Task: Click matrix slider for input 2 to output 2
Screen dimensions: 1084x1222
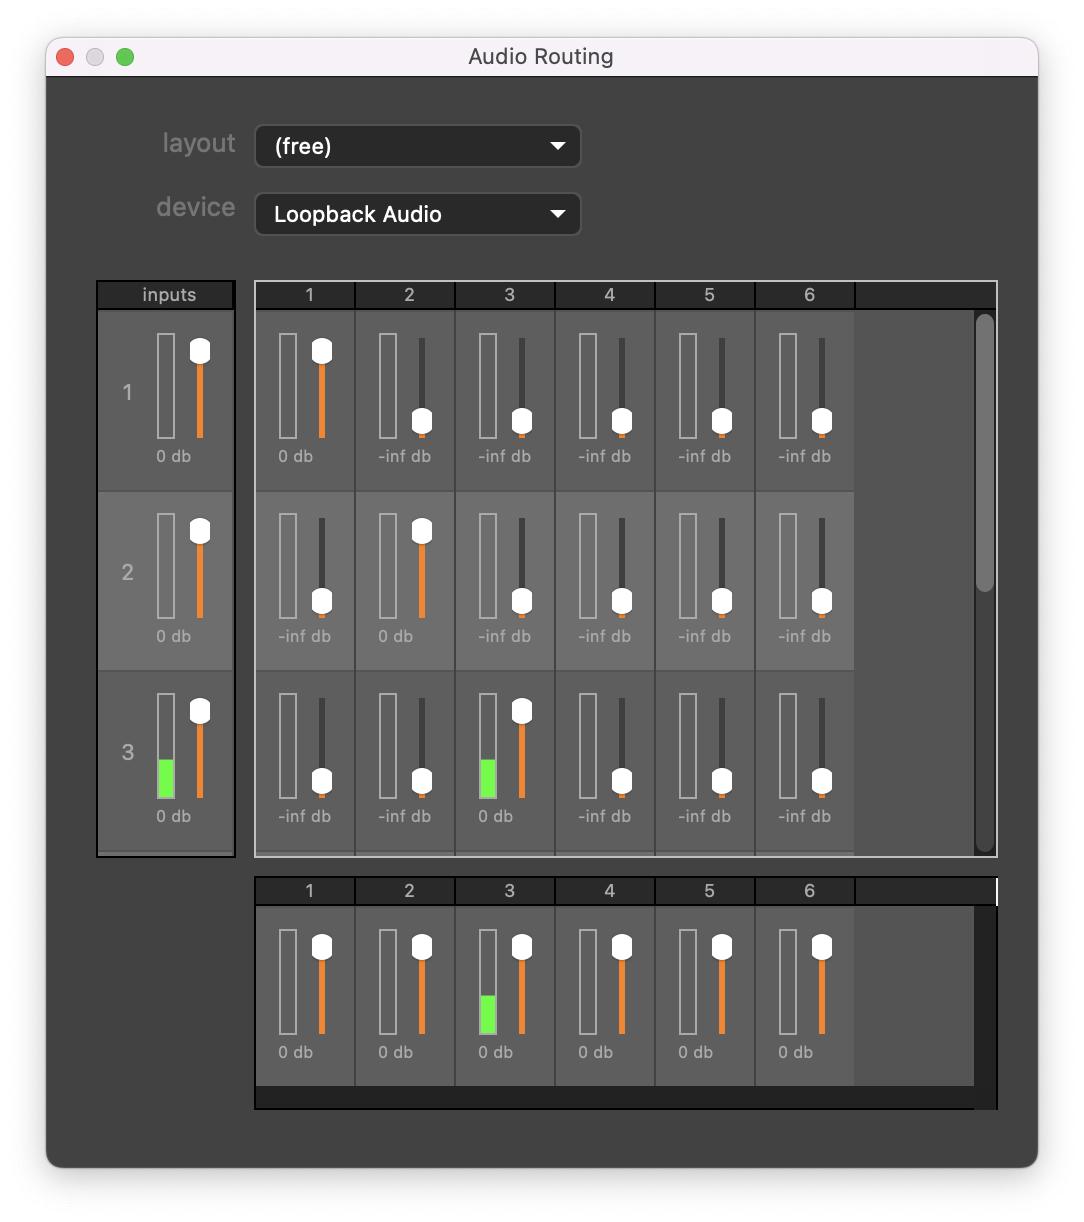Action: click(x=422, y=531)
